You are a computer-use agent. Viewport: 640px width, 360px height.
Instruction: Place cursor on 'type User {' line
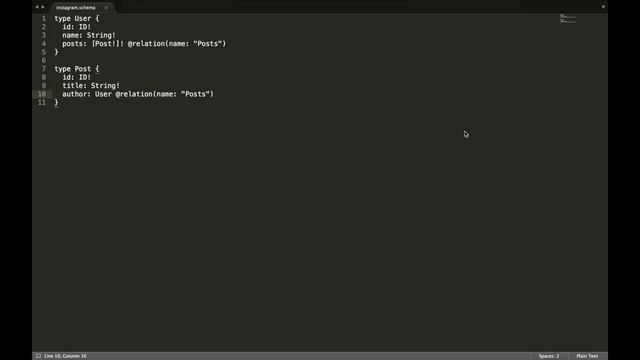click(77, 18)
